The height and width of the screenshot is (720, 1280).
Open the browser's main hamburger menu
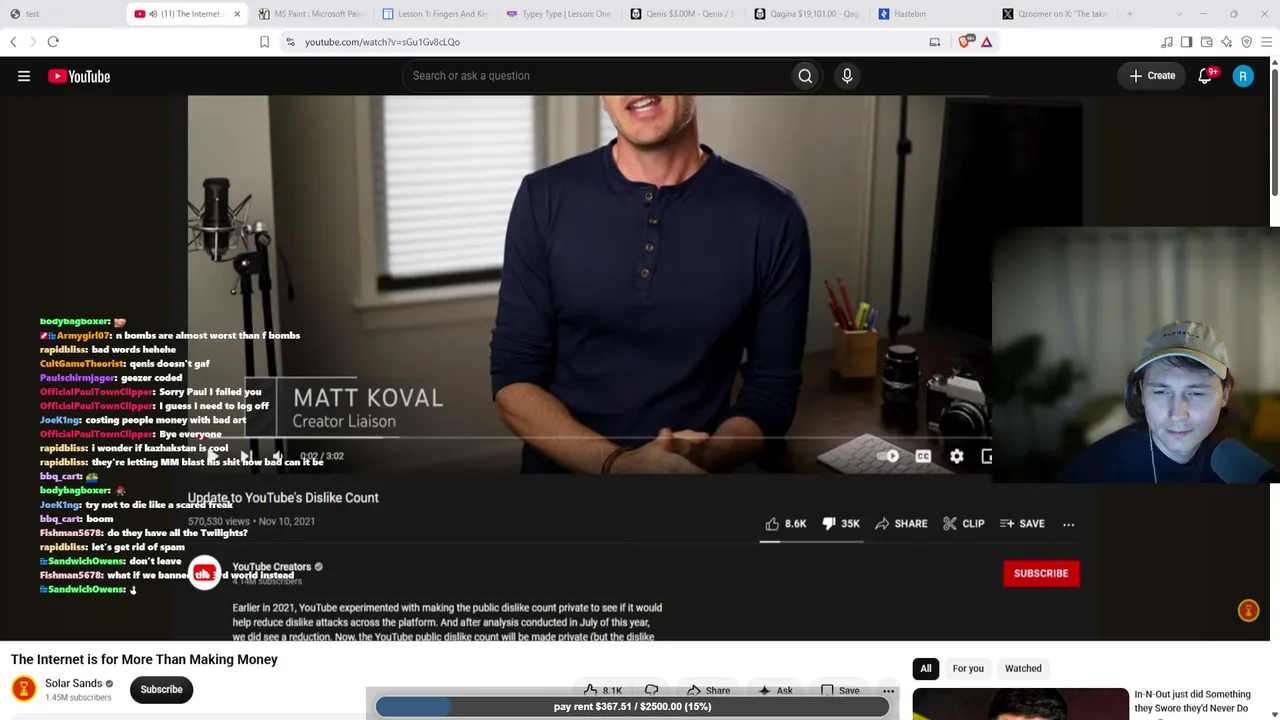pyautogui.click(x=1266, y=42)
